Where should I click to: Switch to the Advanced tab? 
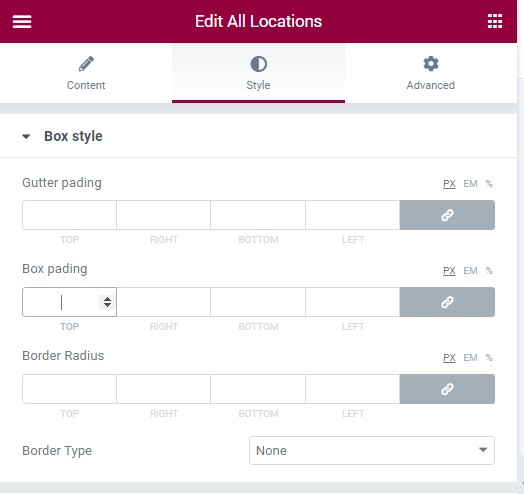tap(431, 73)
